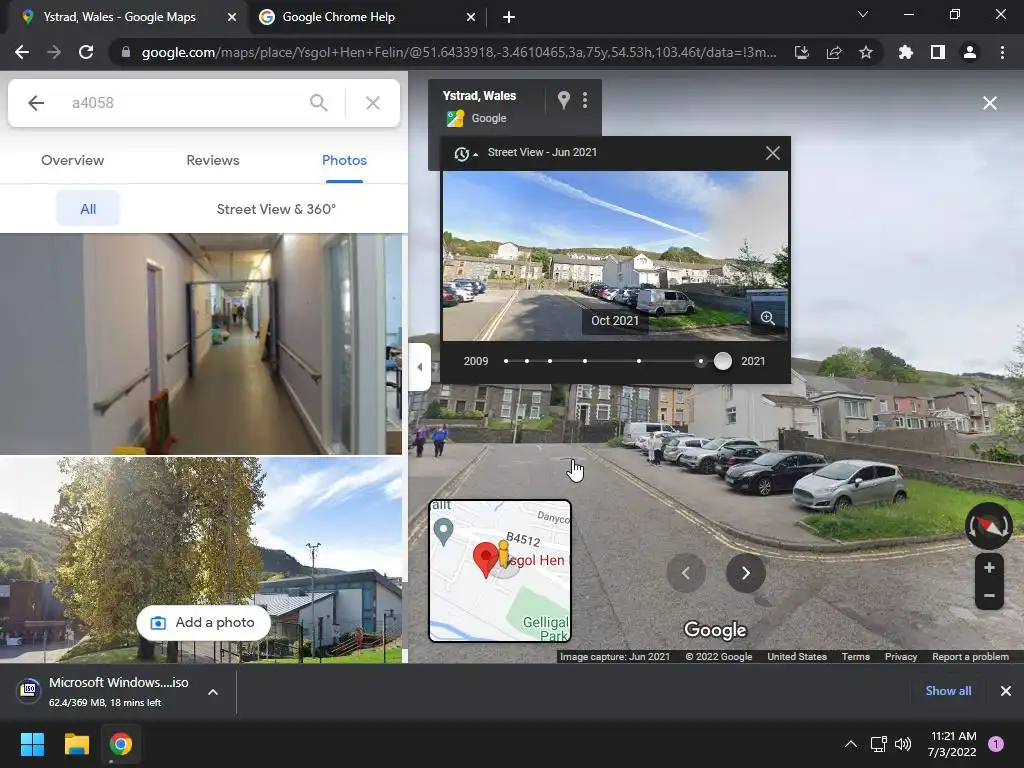Open the Windows Start menu
1024x768 pixels.
point(32,744)
